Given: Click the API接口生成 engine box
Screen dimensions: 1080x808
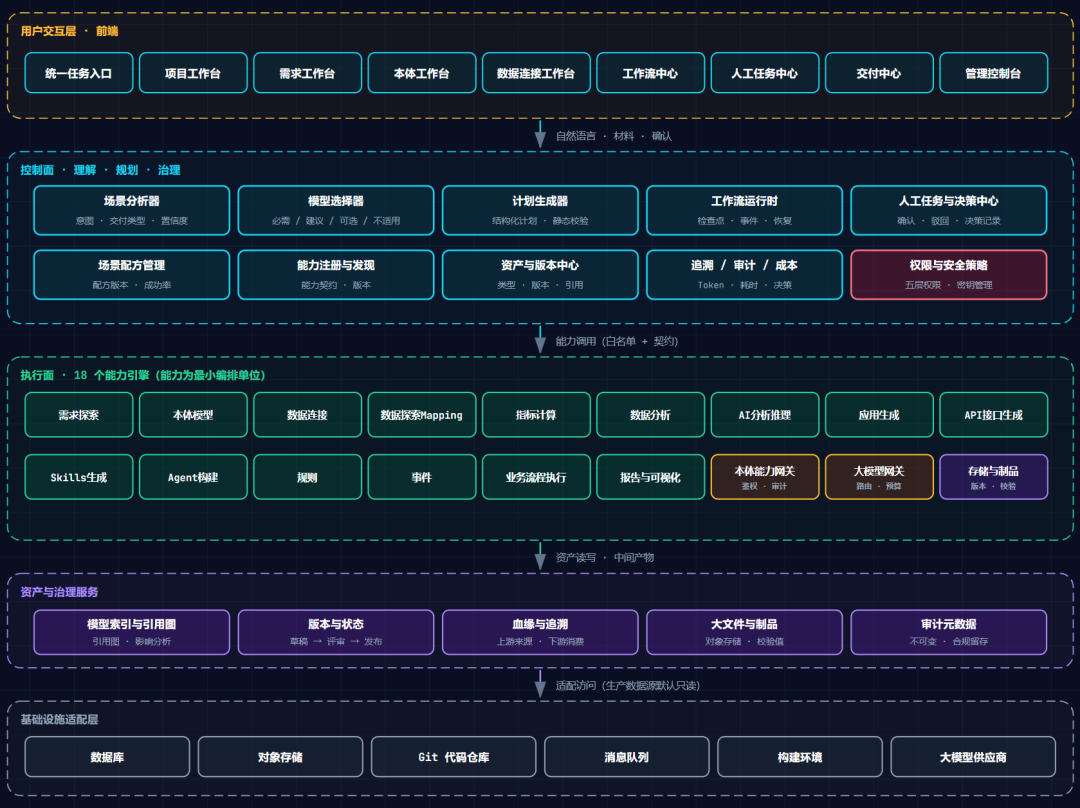Looking at the screenshot, I should pos(993,415).
